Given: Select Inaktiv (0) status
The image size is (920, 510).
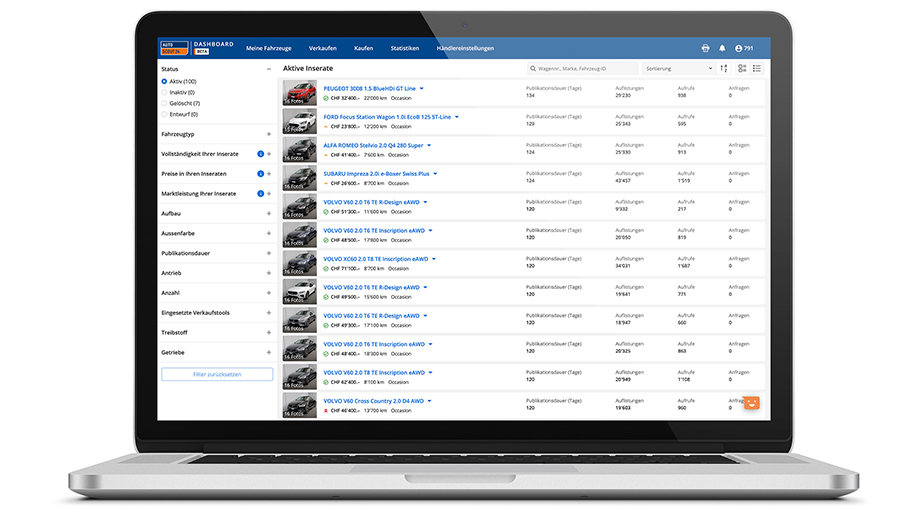Looking at the screenshot, I should point(164,92).
